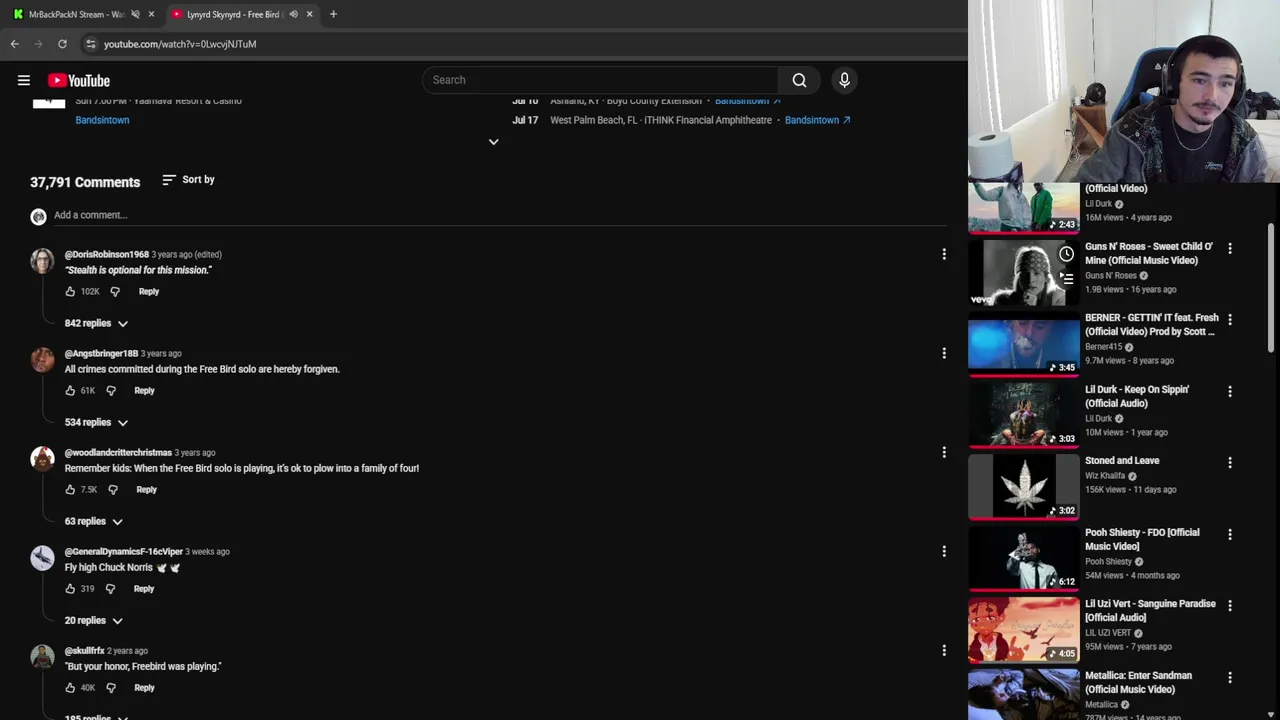Screen dimensions: 1280x720
Task: Open the @GeneralDynamicsF-16cViper channel
Action: 124,551
